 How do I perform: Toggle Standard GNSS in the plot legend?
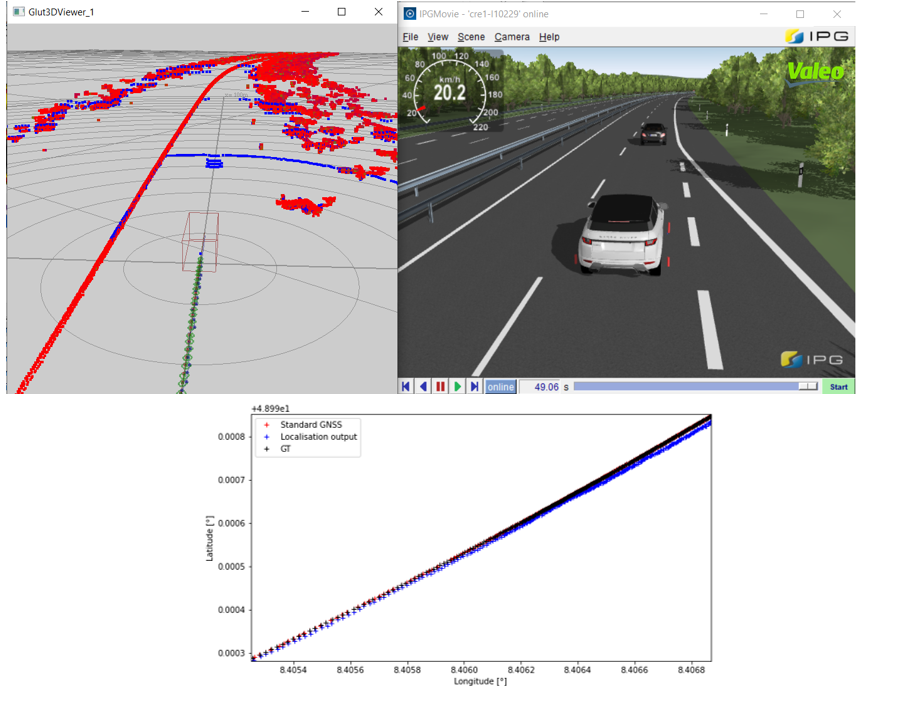[x=312, y=423]
